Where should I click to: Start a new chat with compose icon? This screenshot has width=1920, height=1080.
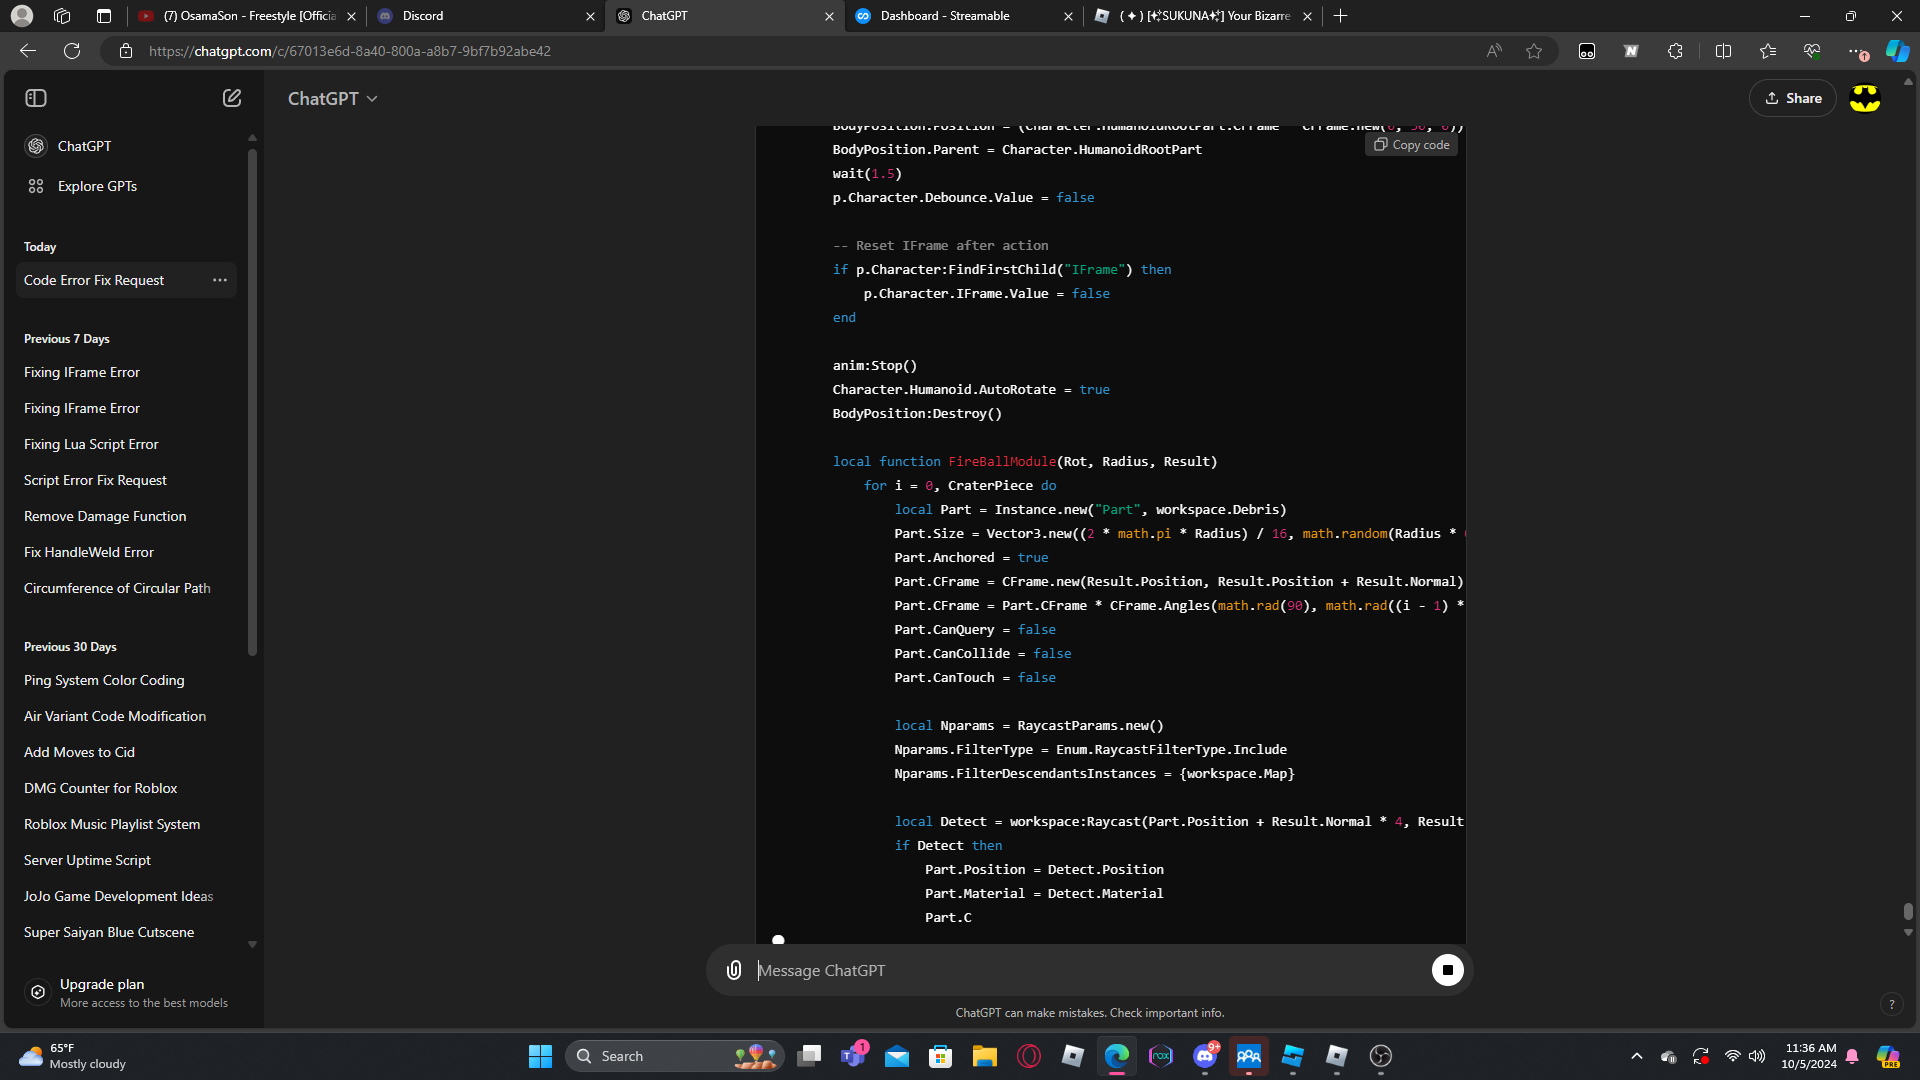[232, 98]
